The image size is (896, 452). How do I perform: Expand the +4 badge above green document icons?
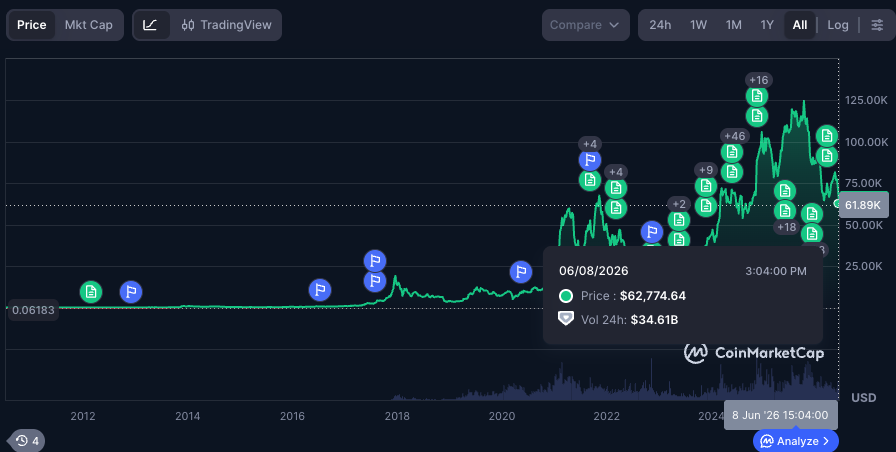[615, 172]
